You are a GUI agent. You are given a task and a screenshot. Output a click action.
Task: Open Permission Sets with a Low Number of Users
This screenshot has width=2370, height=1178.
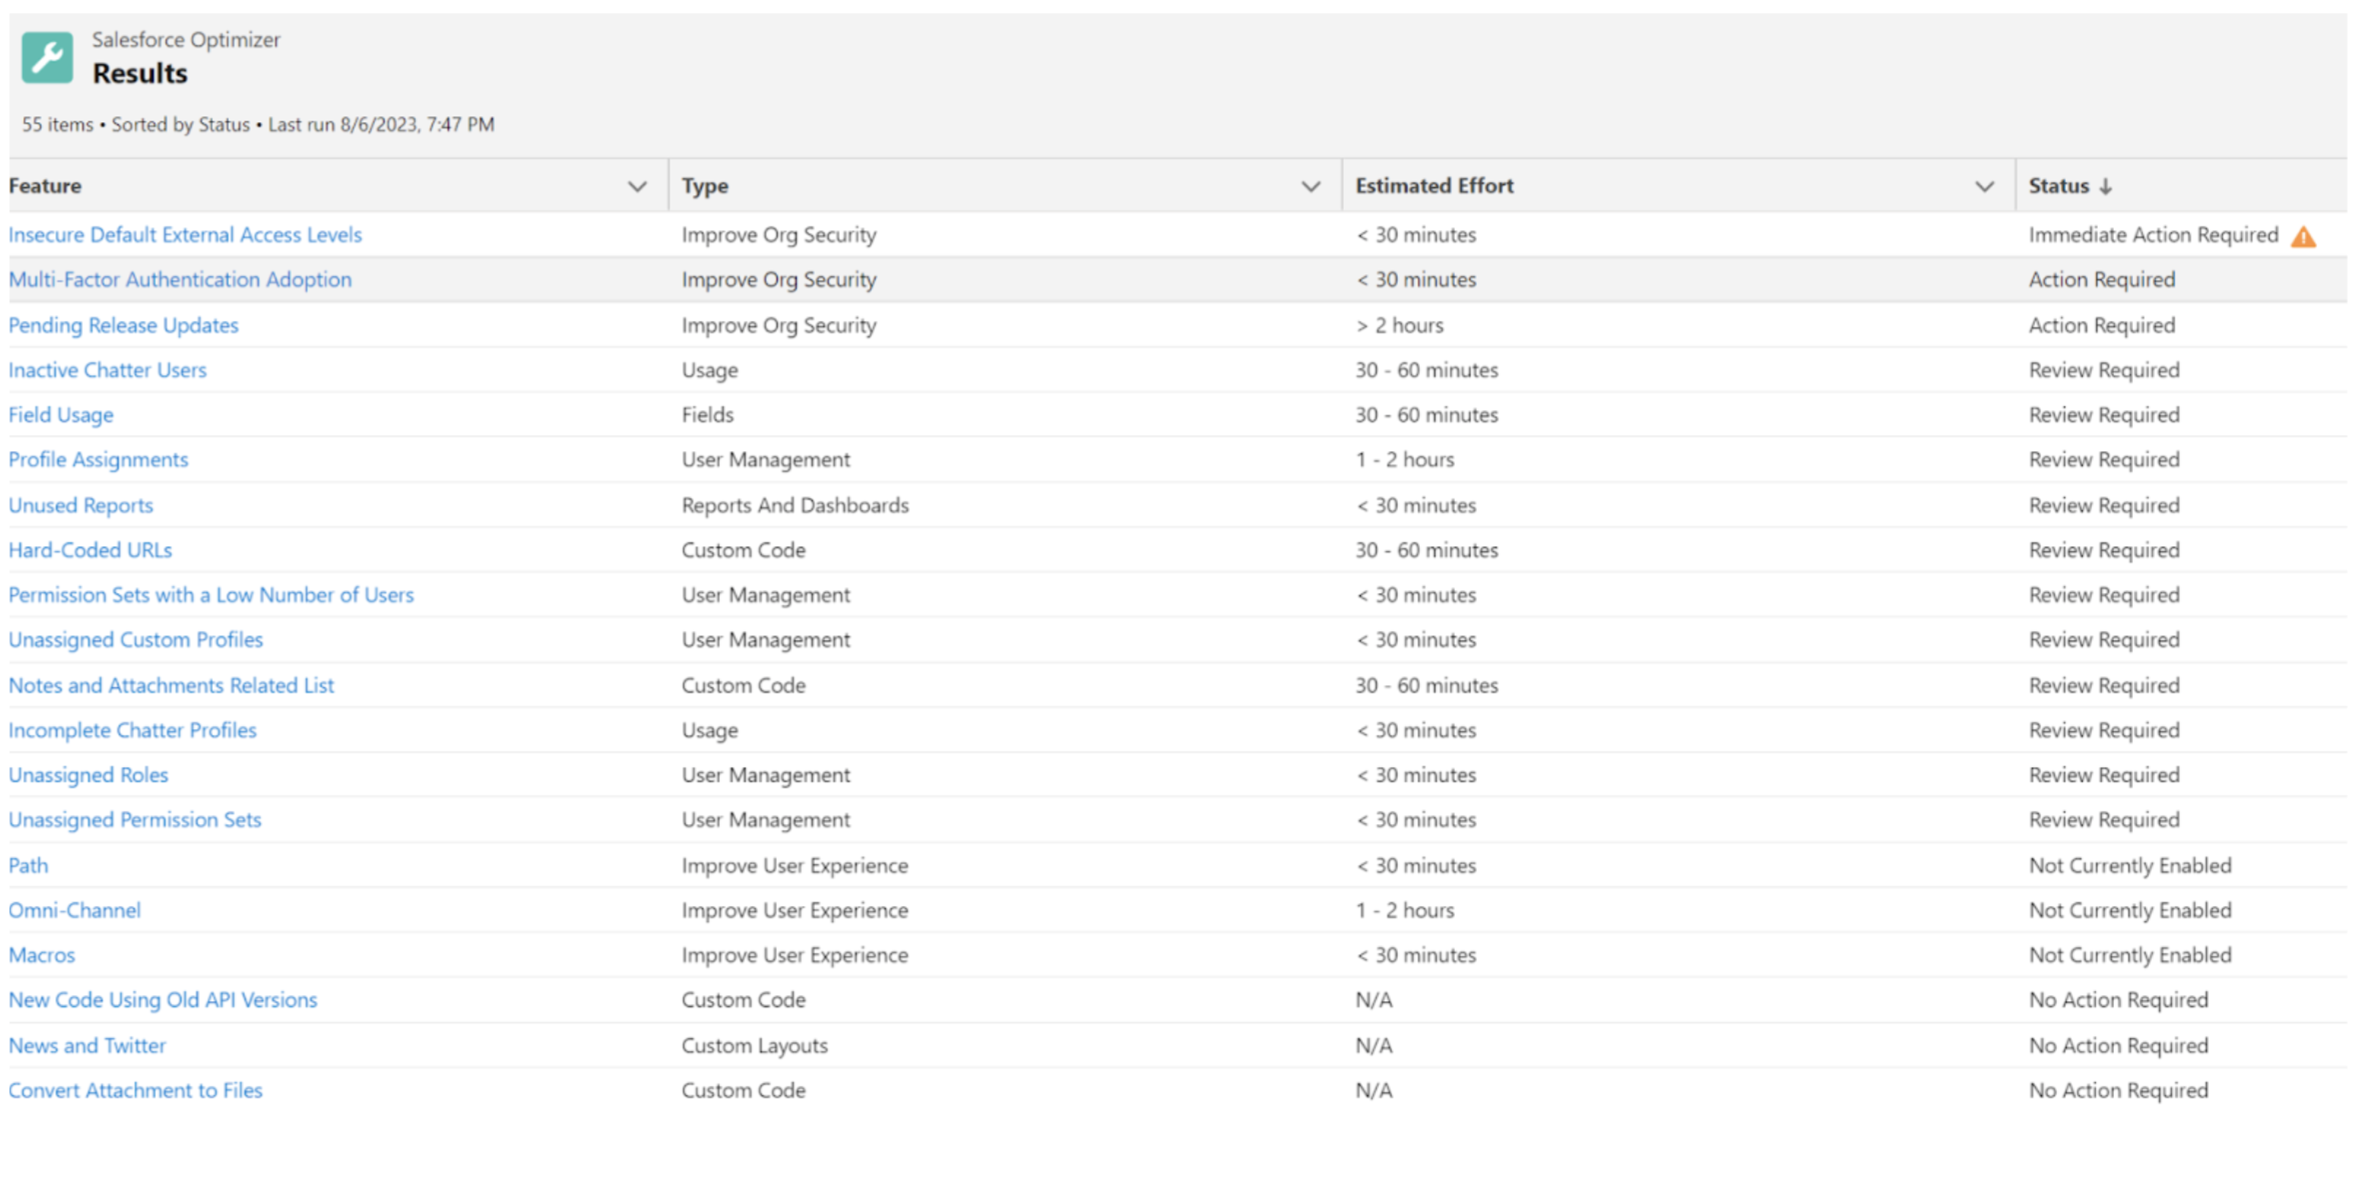pos(211,595)
